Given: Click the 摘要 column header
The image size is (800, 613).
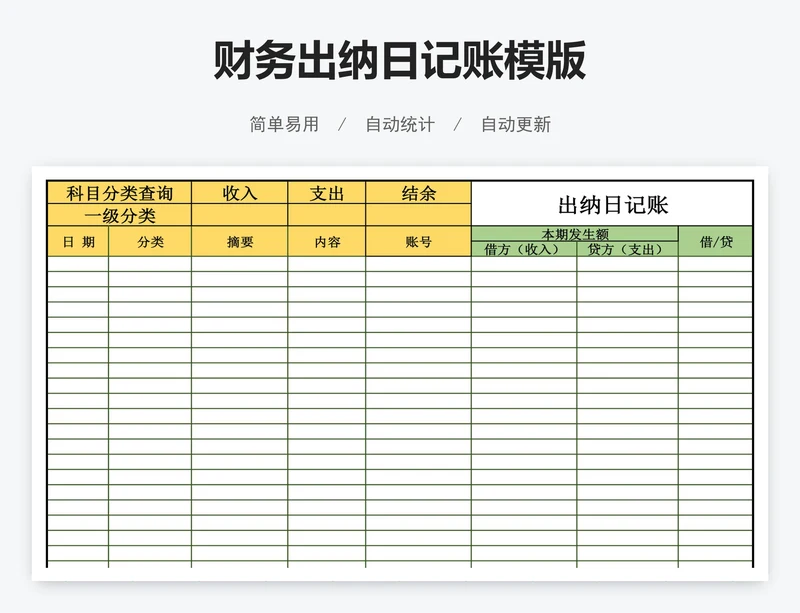Looking at the screenshot, I should [x=240, y=241].
